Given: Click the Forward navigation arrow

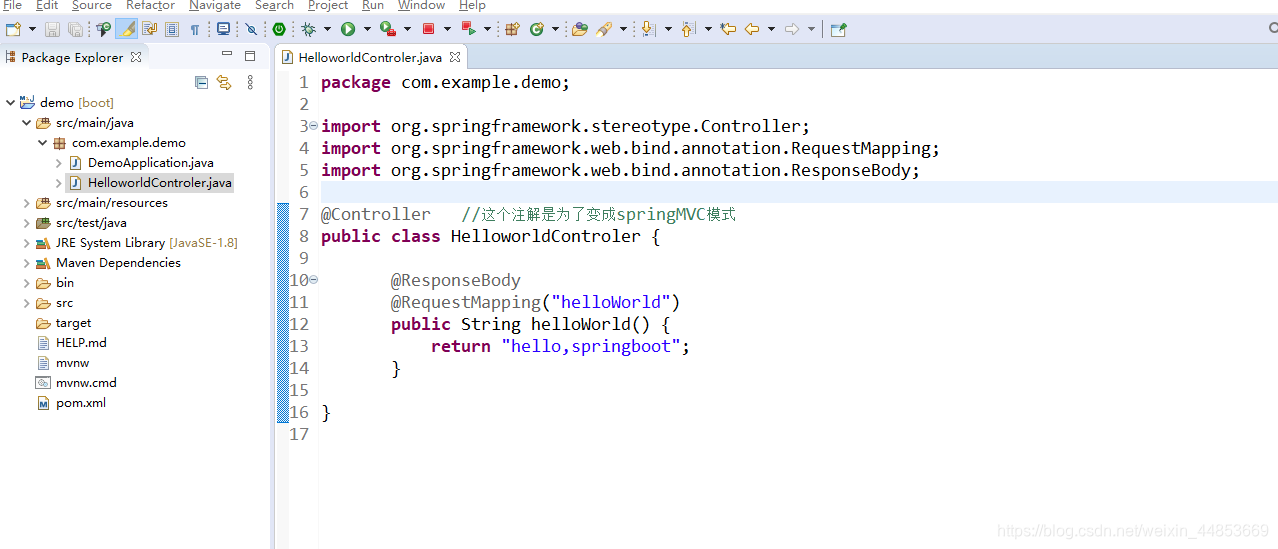Looking at the screenshot, I should click(x=791, y=29).
